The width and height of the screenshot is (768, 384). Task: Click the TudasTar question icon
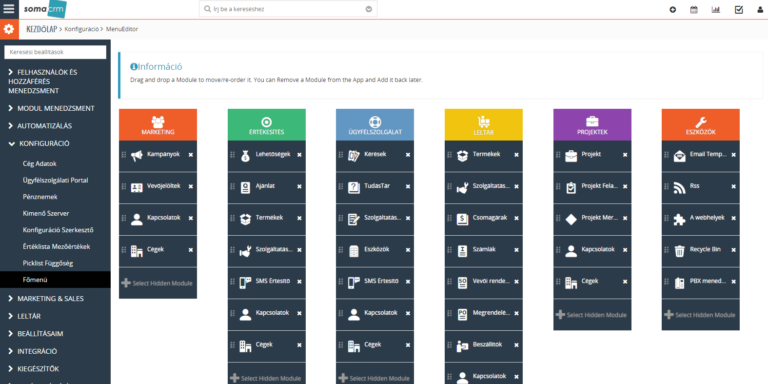pos(354,188)
